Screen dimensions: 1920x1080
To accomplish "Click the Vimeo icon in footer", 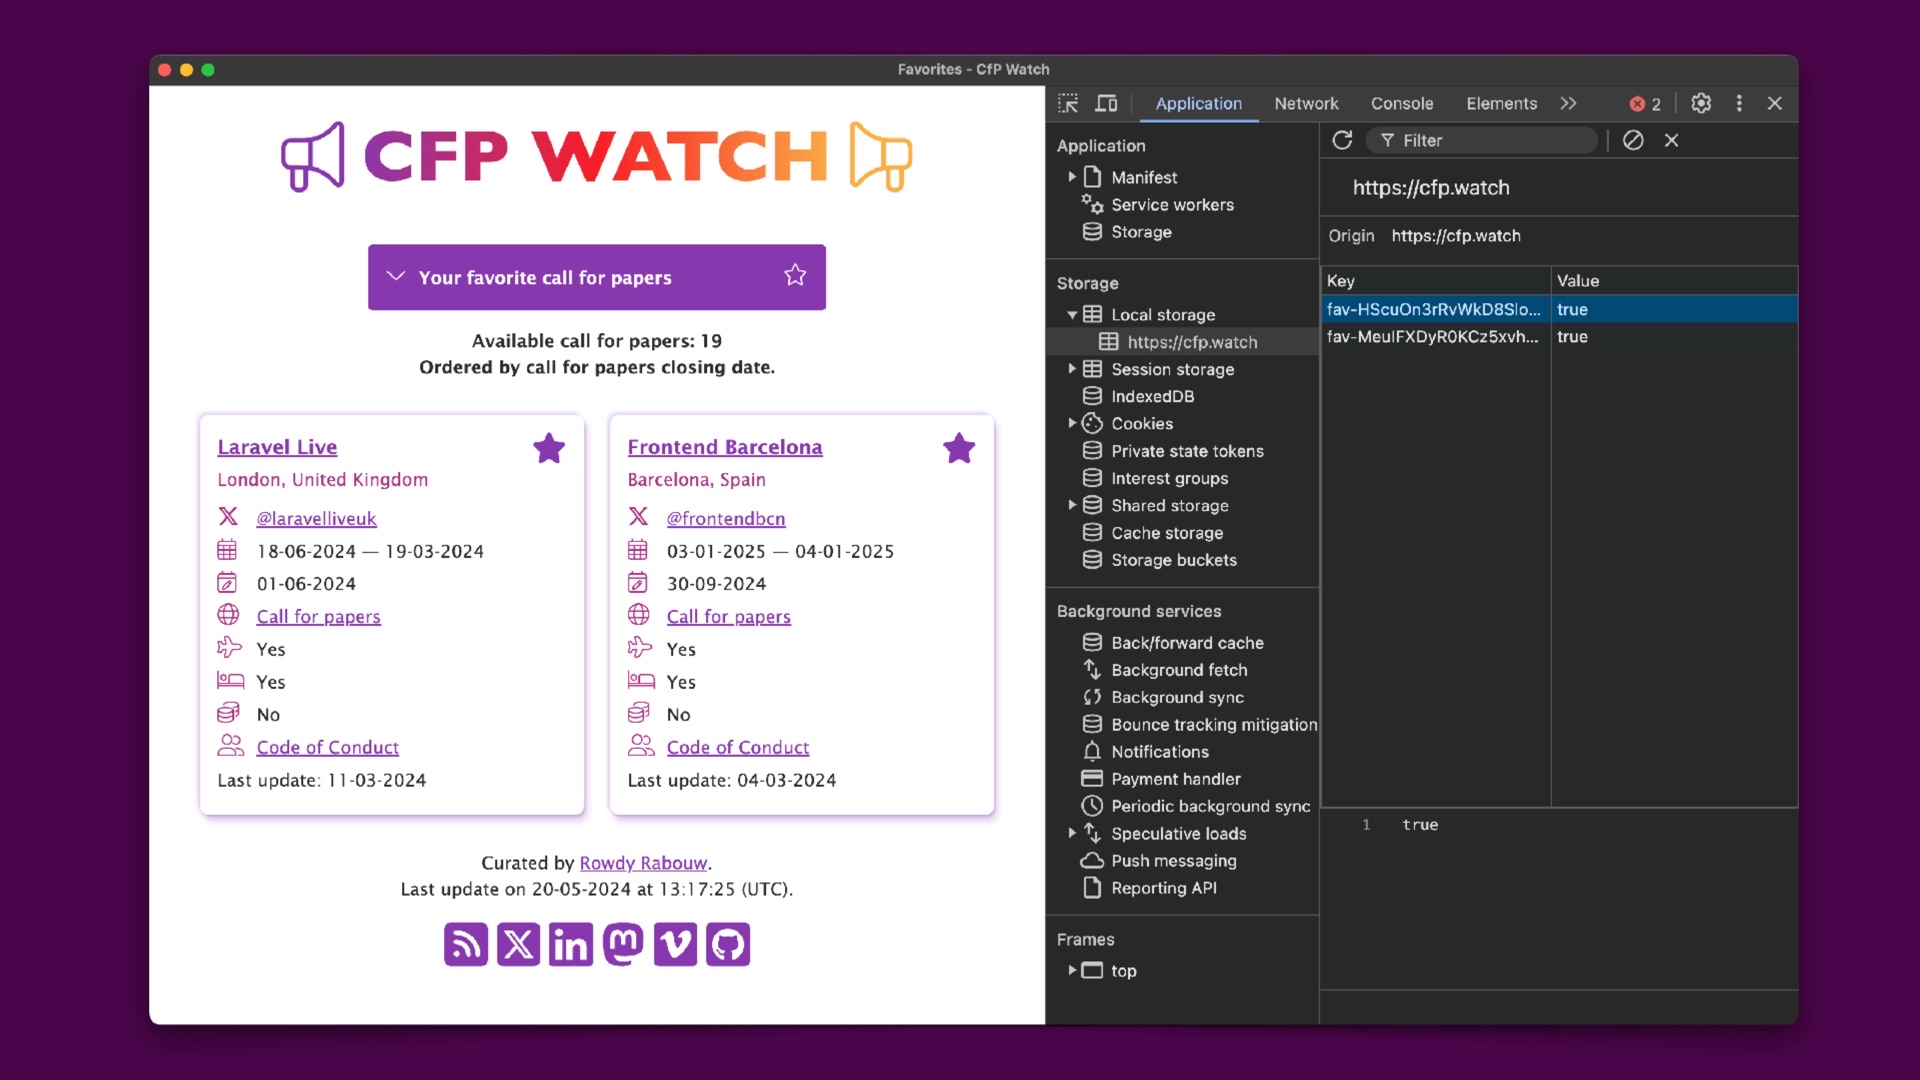I will (675, 944).
